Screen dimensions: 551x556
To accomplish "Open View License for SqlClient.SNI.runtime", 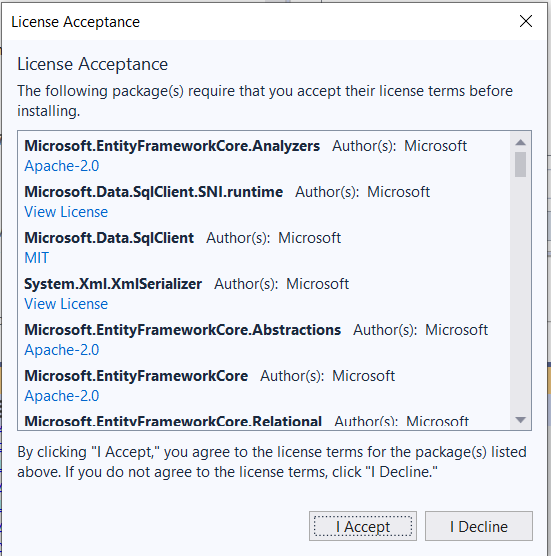I will tap(66, 212).
